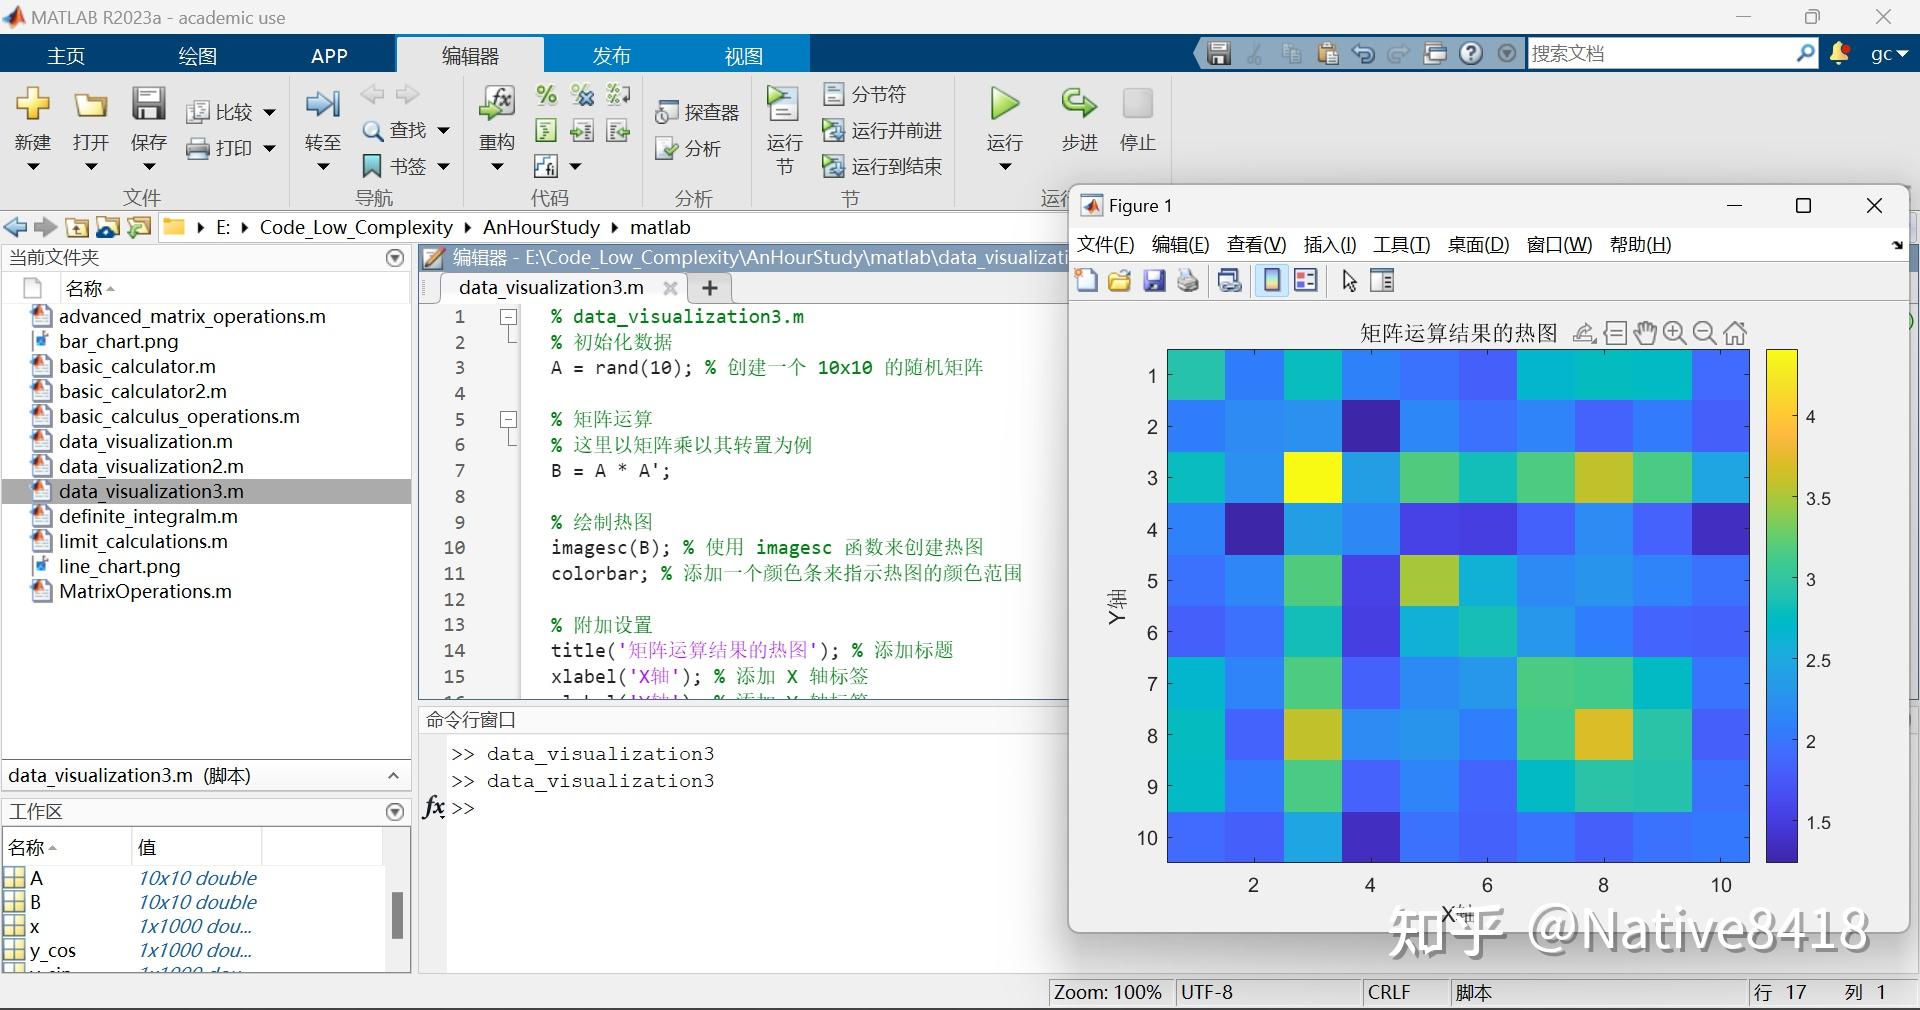This screenshot has width=1920, height=1010.
Task: Switch to 主页 (Home) ribbon tab
Action: pyautogui.click(x=66, y=56)
